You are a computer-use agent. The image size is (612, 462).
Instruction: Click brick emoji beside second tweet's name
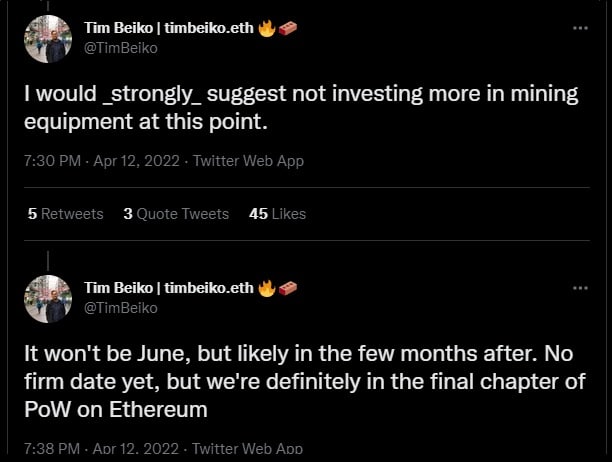(x=288, y=288)
